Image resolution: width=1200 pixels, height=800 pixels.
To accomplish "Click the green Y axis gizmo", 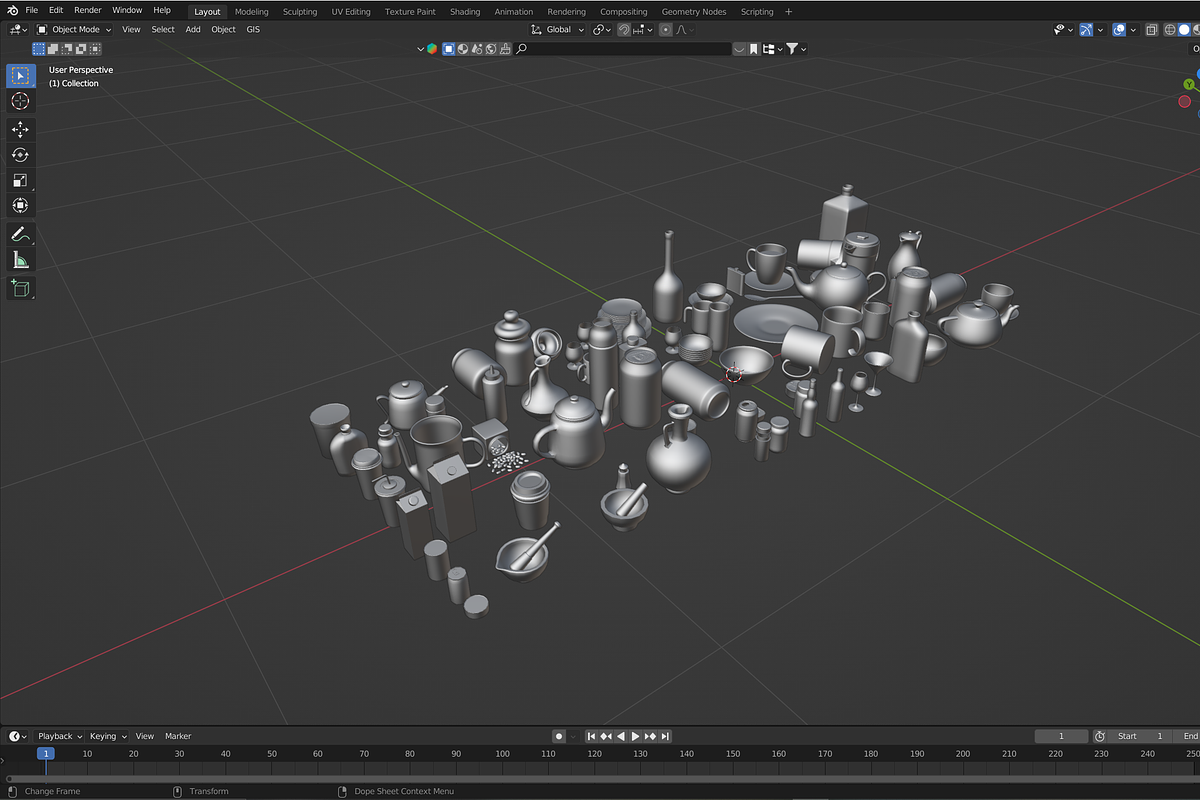I will click(1189, 85).
